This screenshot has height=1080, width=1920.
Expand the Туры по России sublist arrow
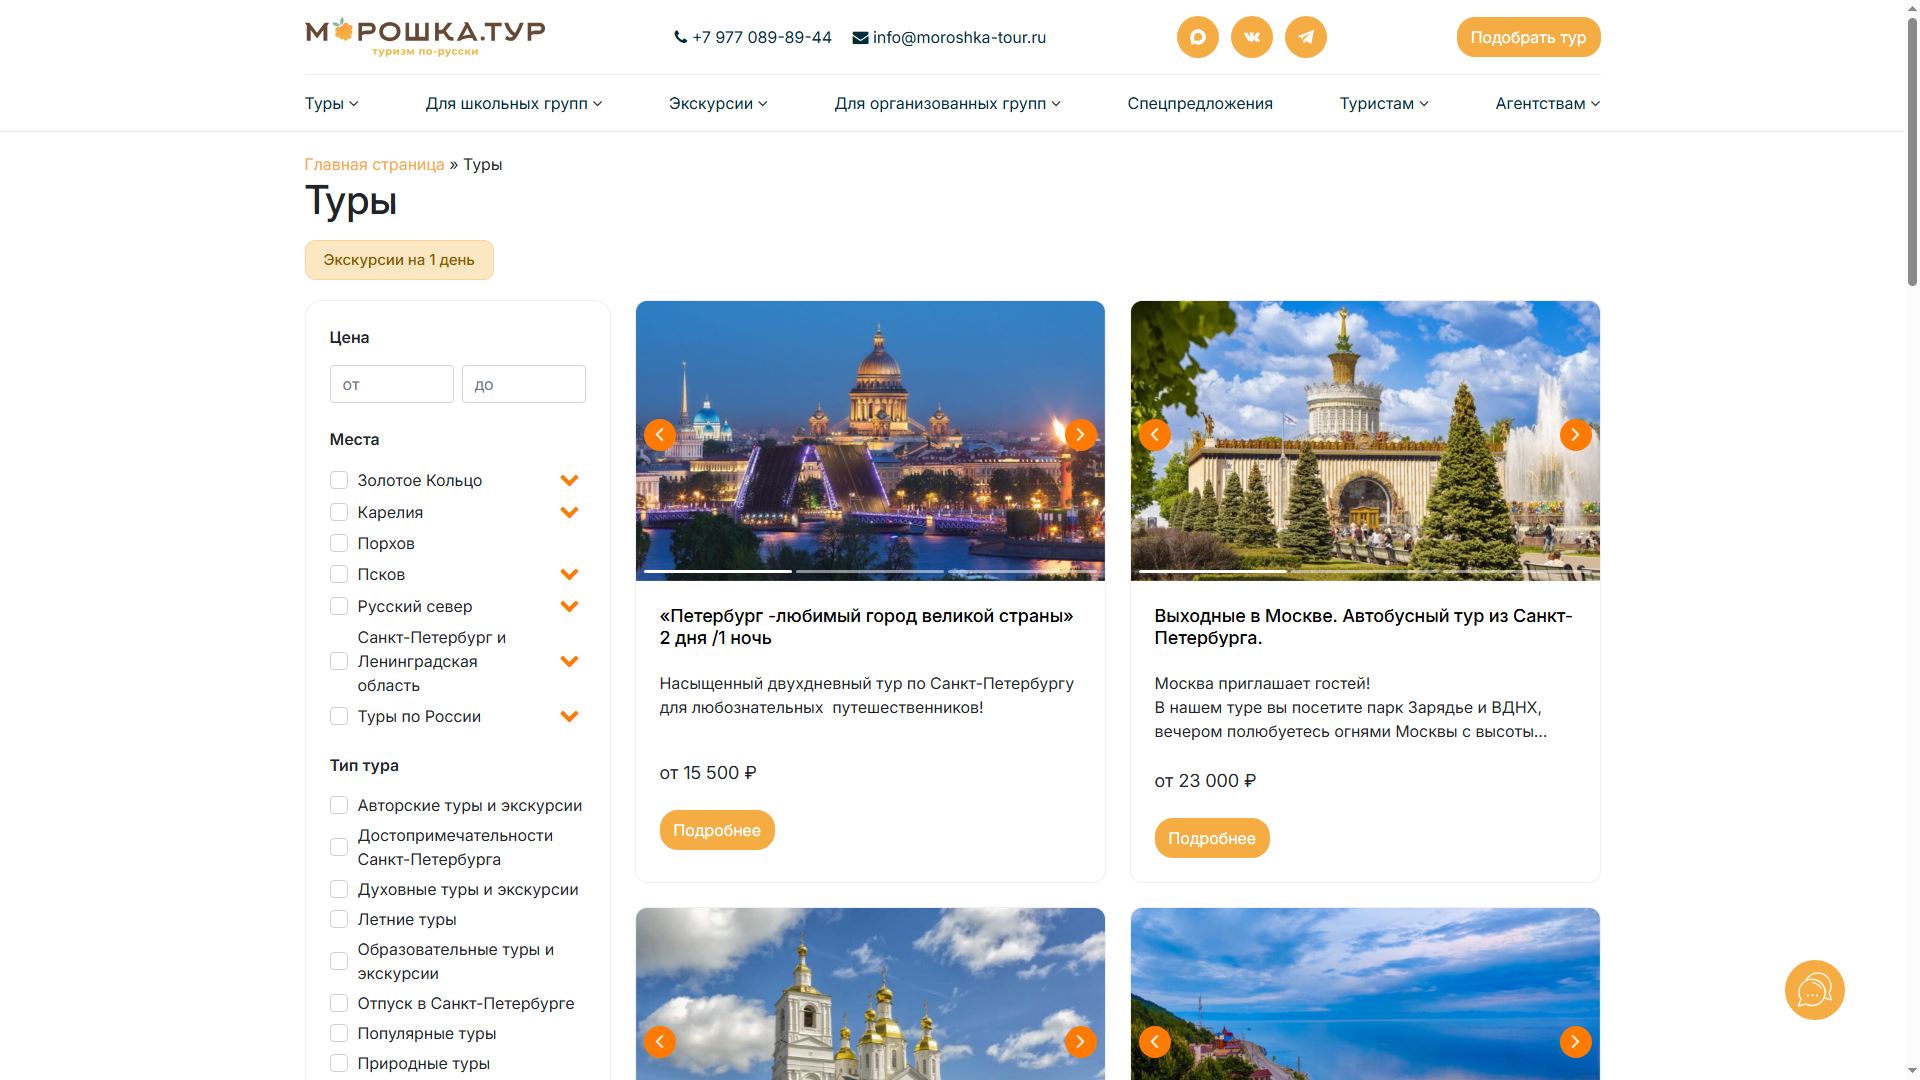point(569,717)
